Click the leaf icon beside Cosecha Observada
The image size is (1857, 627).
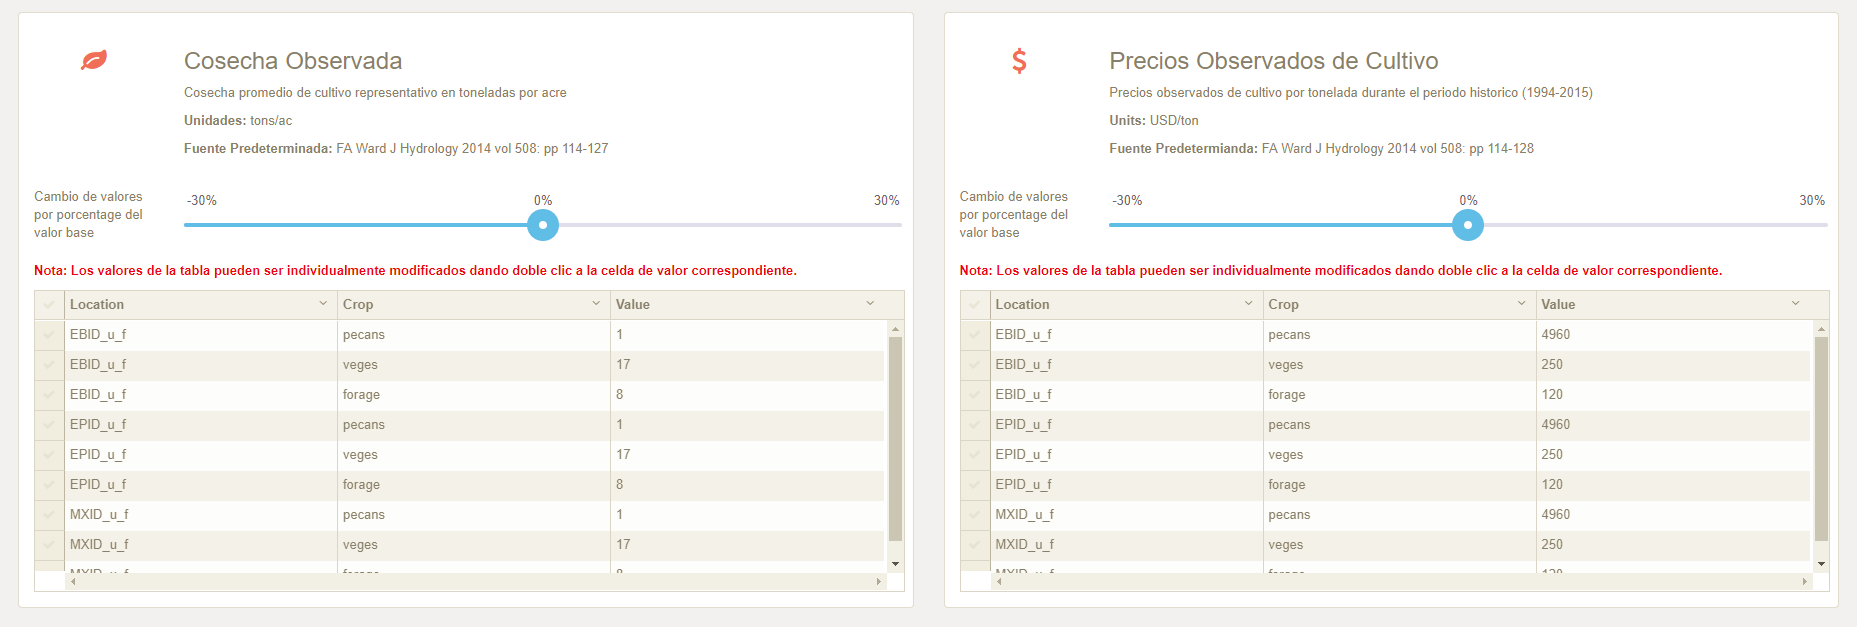[x=94, y=60]
